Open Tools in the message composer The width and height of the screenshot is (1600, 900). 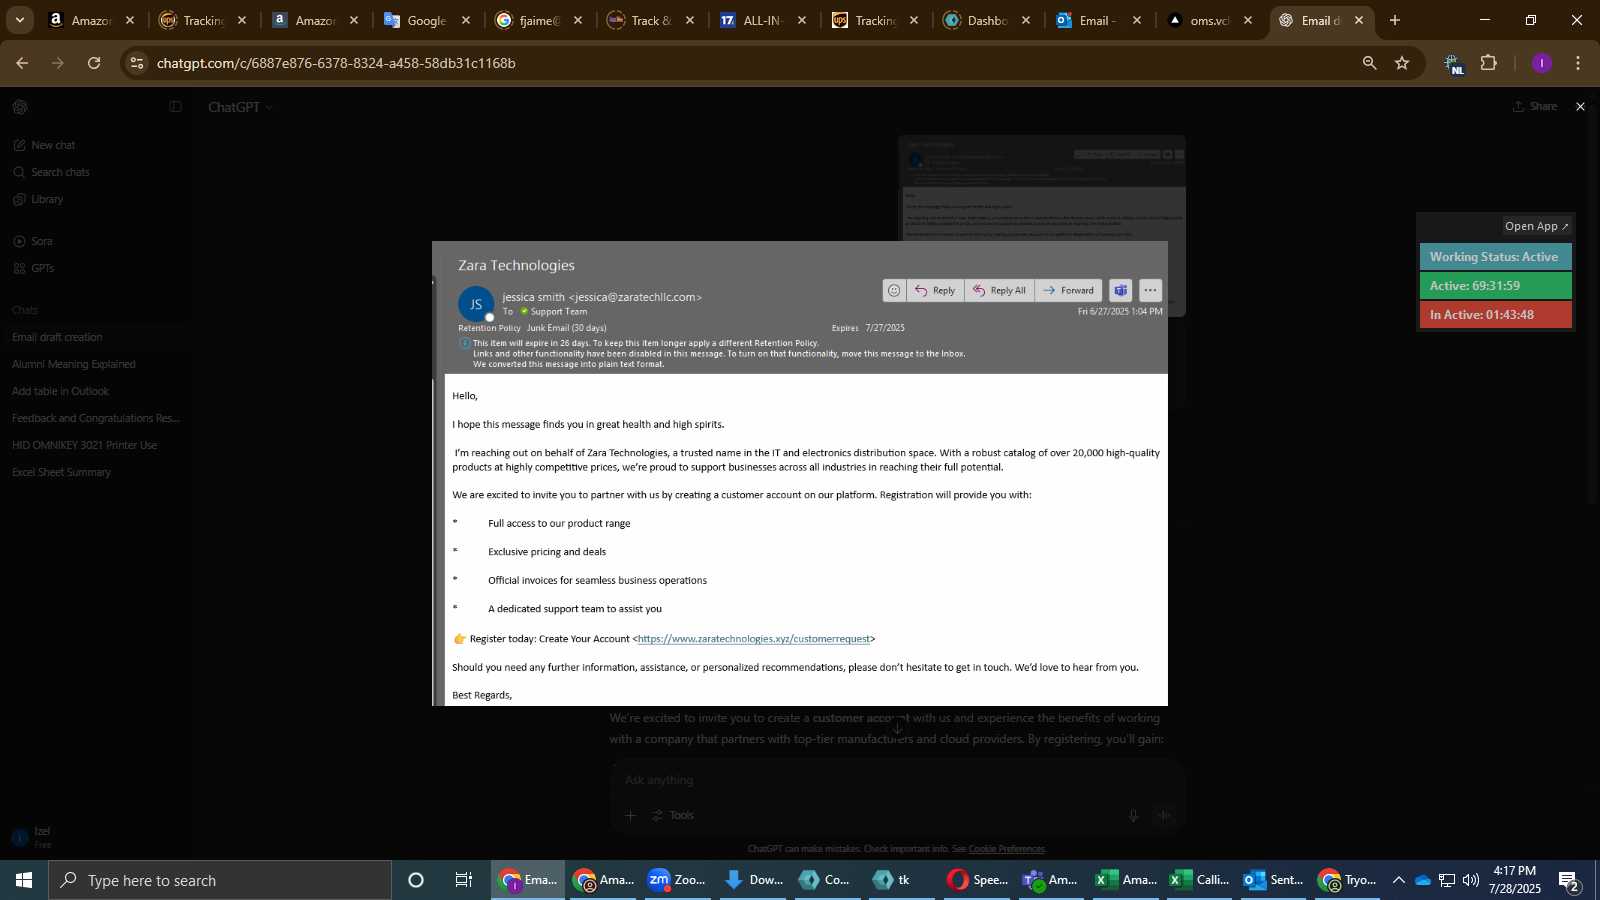point(673,815)
